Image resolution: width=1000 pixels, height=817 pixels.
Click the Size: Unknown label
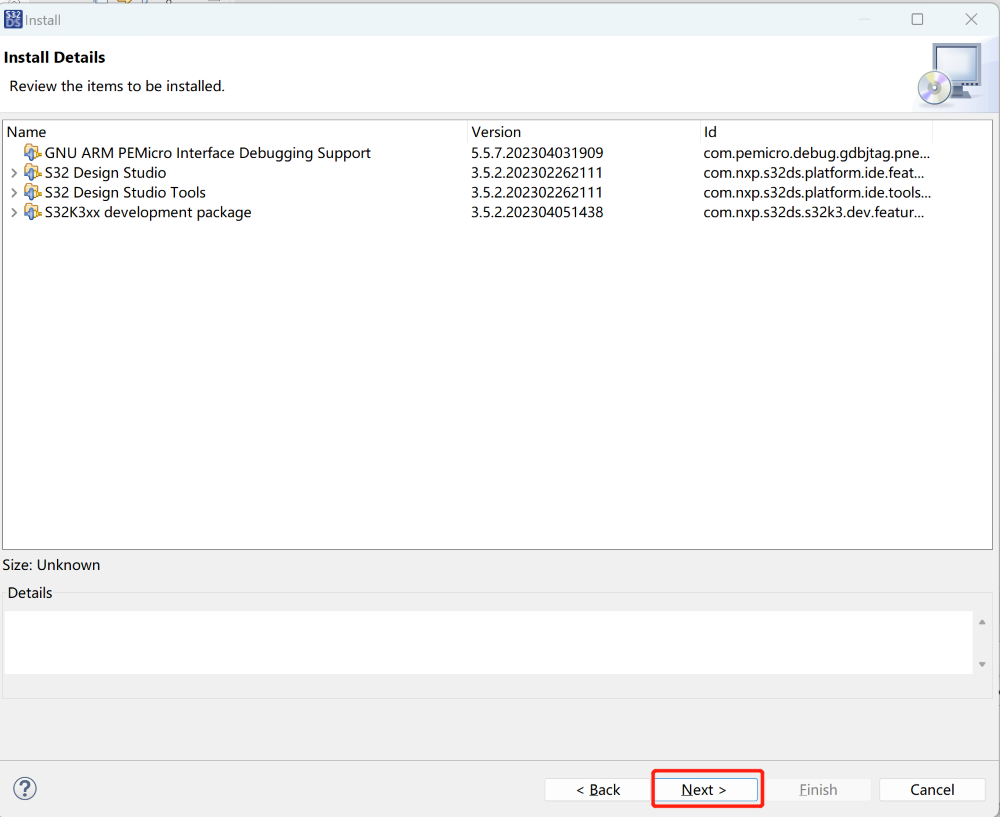pyautogui.click(x=51, y=565)
